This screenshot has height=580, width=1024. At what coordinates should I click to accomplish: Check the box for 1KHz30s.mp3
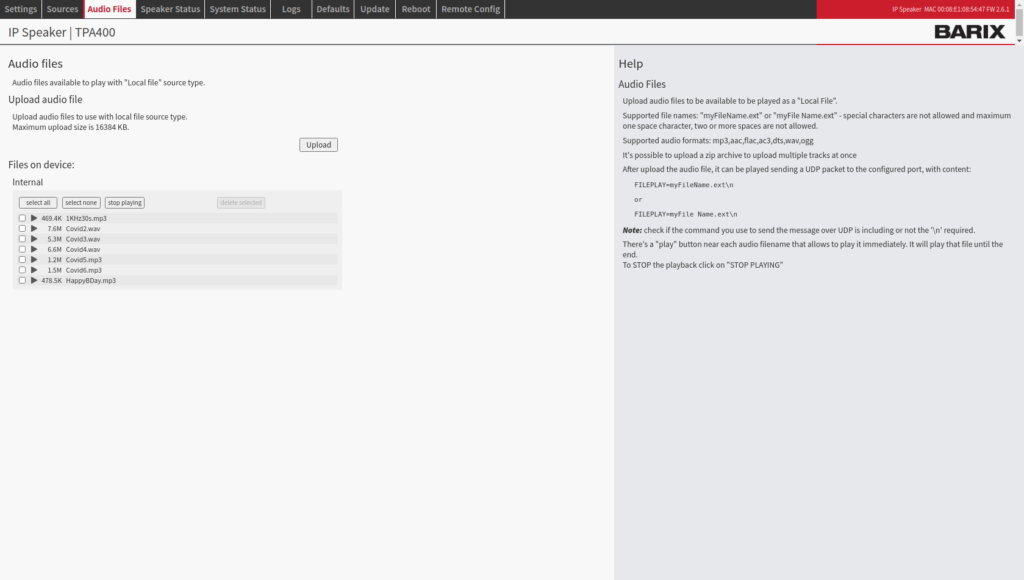coord(22,218)
